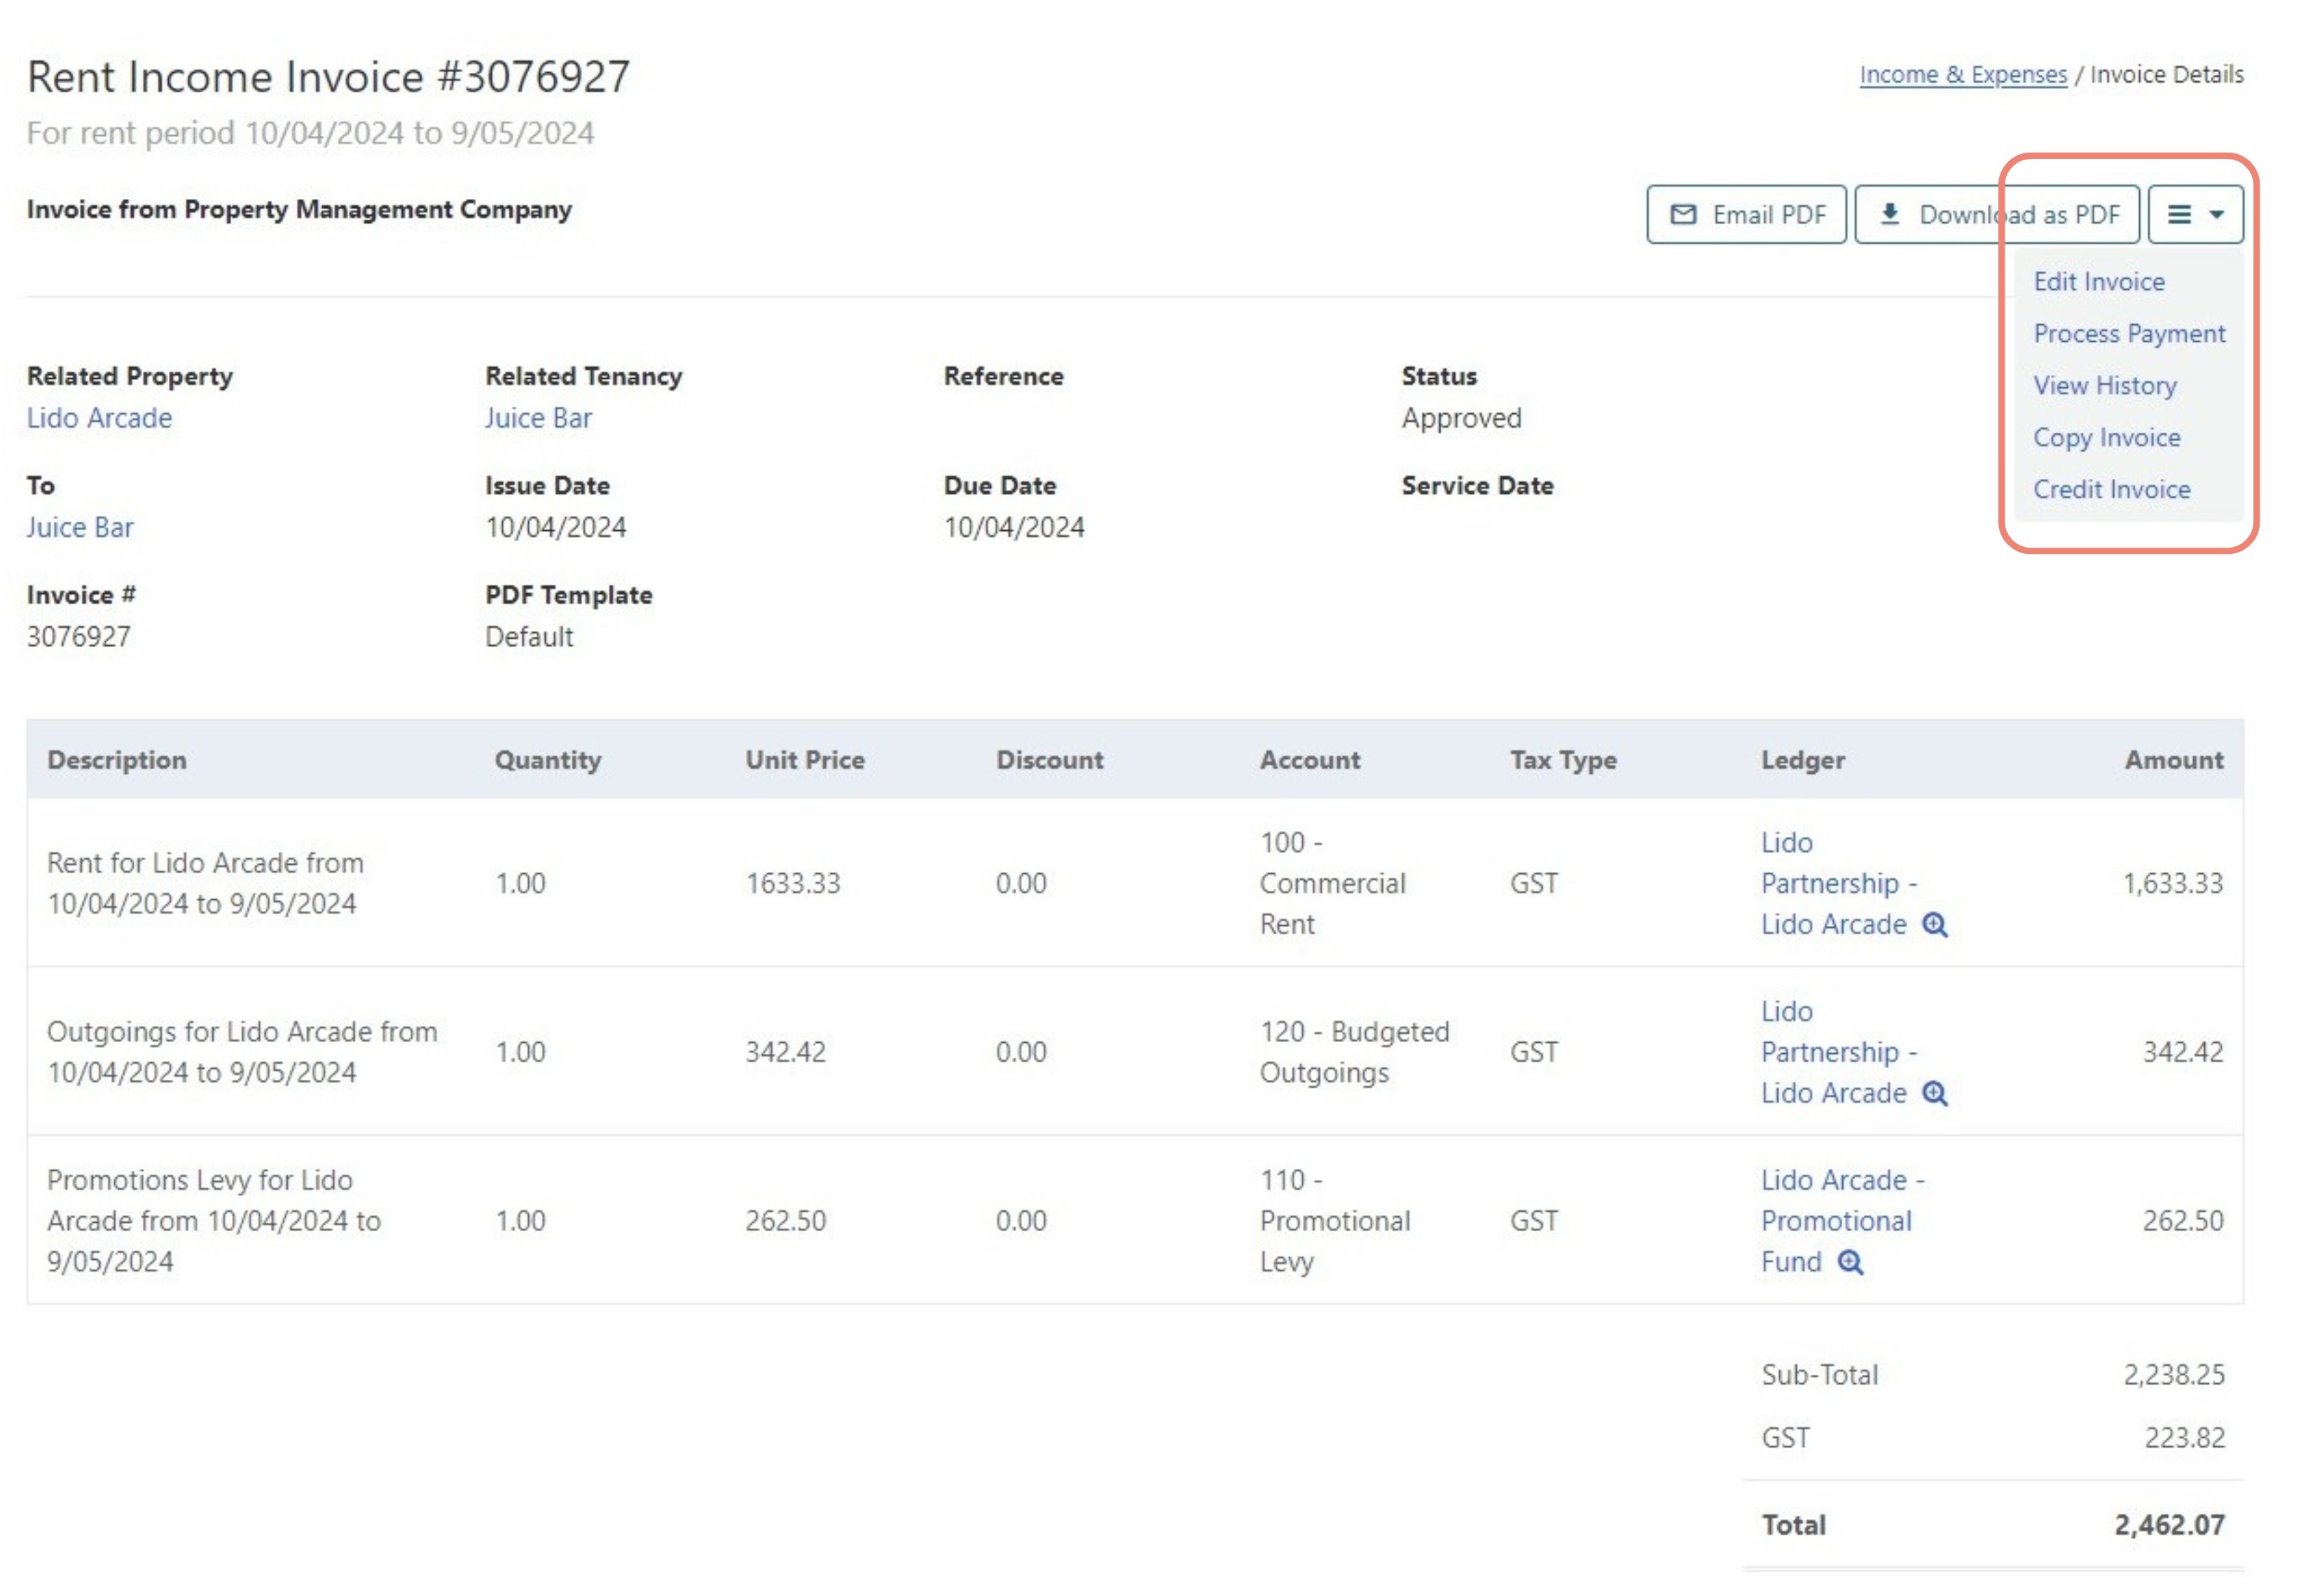Click the Account column header

pos(1309,760)
